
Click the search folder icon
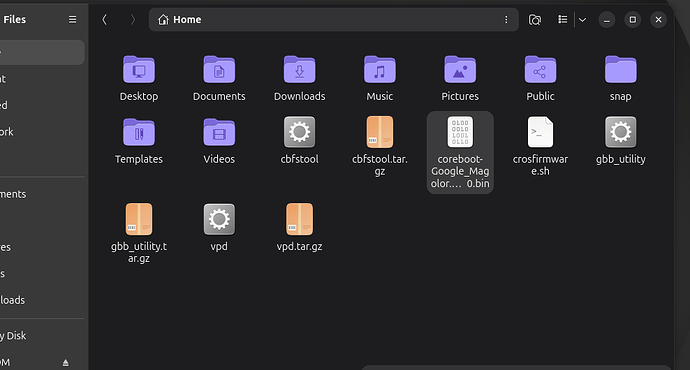pos(535,20)
